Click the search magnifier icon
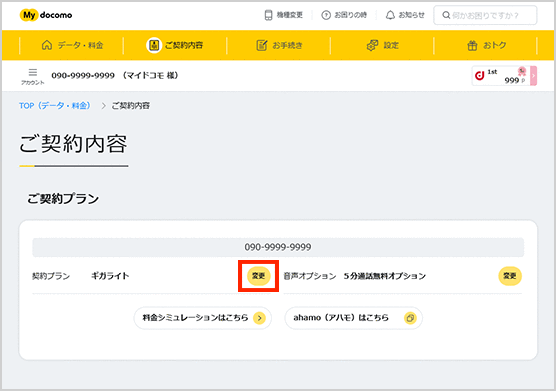556x391 pixels. [446, 15]
